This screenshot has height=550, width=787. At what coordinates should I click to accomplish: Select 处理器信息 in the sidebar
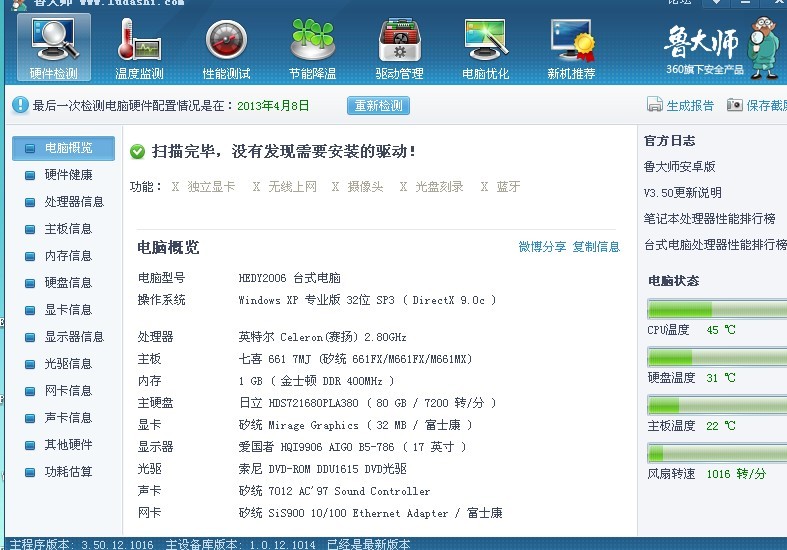[74, 202]
